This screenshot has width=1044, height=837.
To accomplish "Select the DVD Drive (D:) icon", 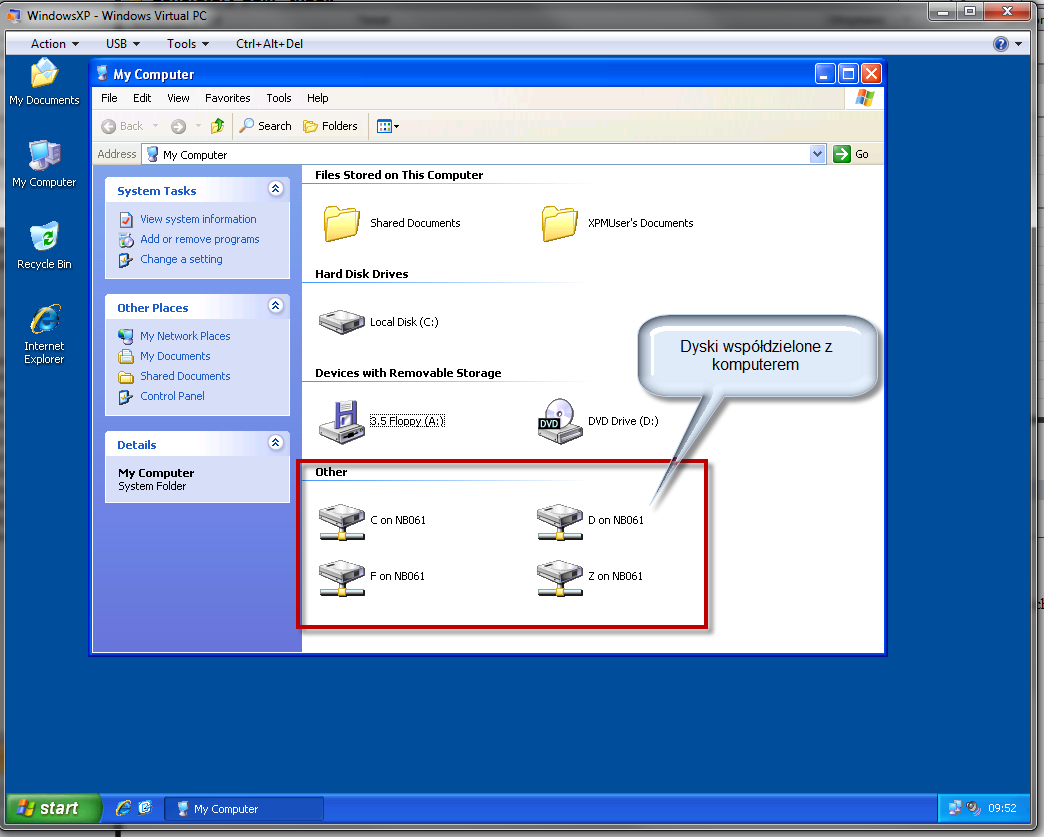I will pyautogui.click(x=559, y=421).
